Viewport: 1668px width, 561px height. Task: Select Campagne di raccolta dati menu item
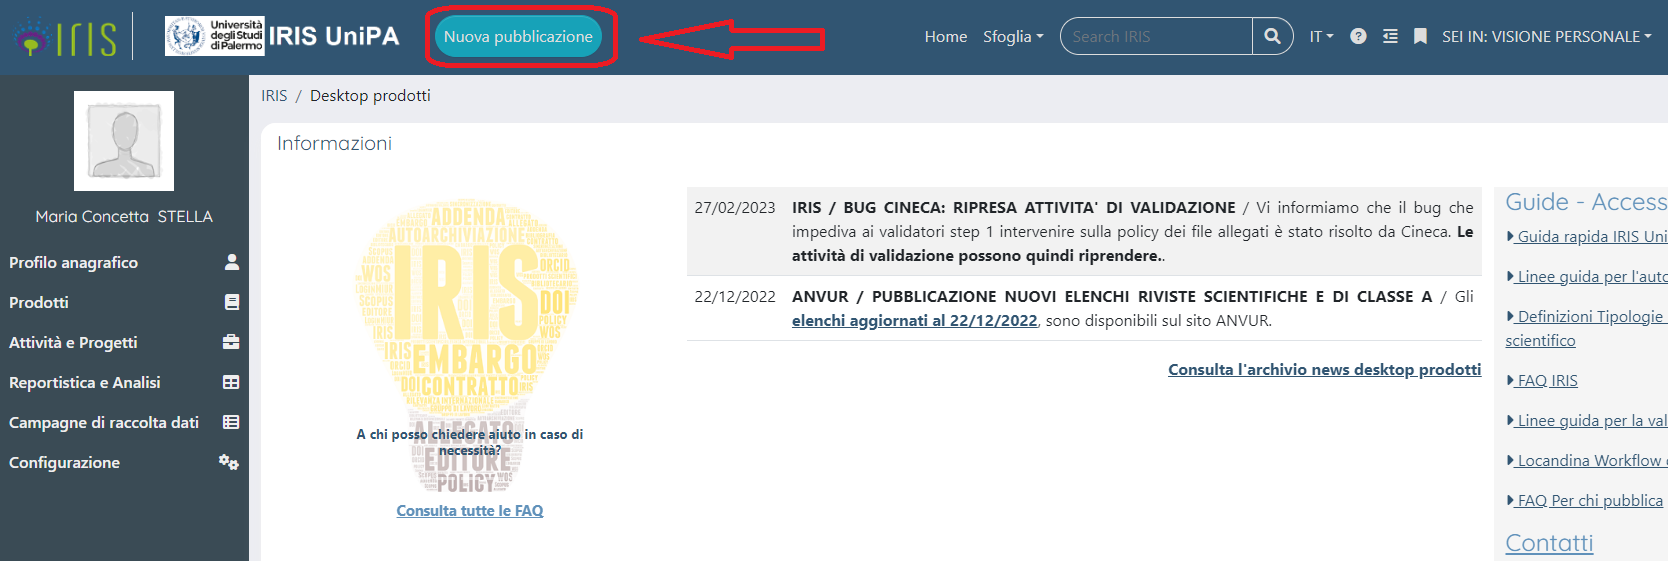tap(104, 422)
